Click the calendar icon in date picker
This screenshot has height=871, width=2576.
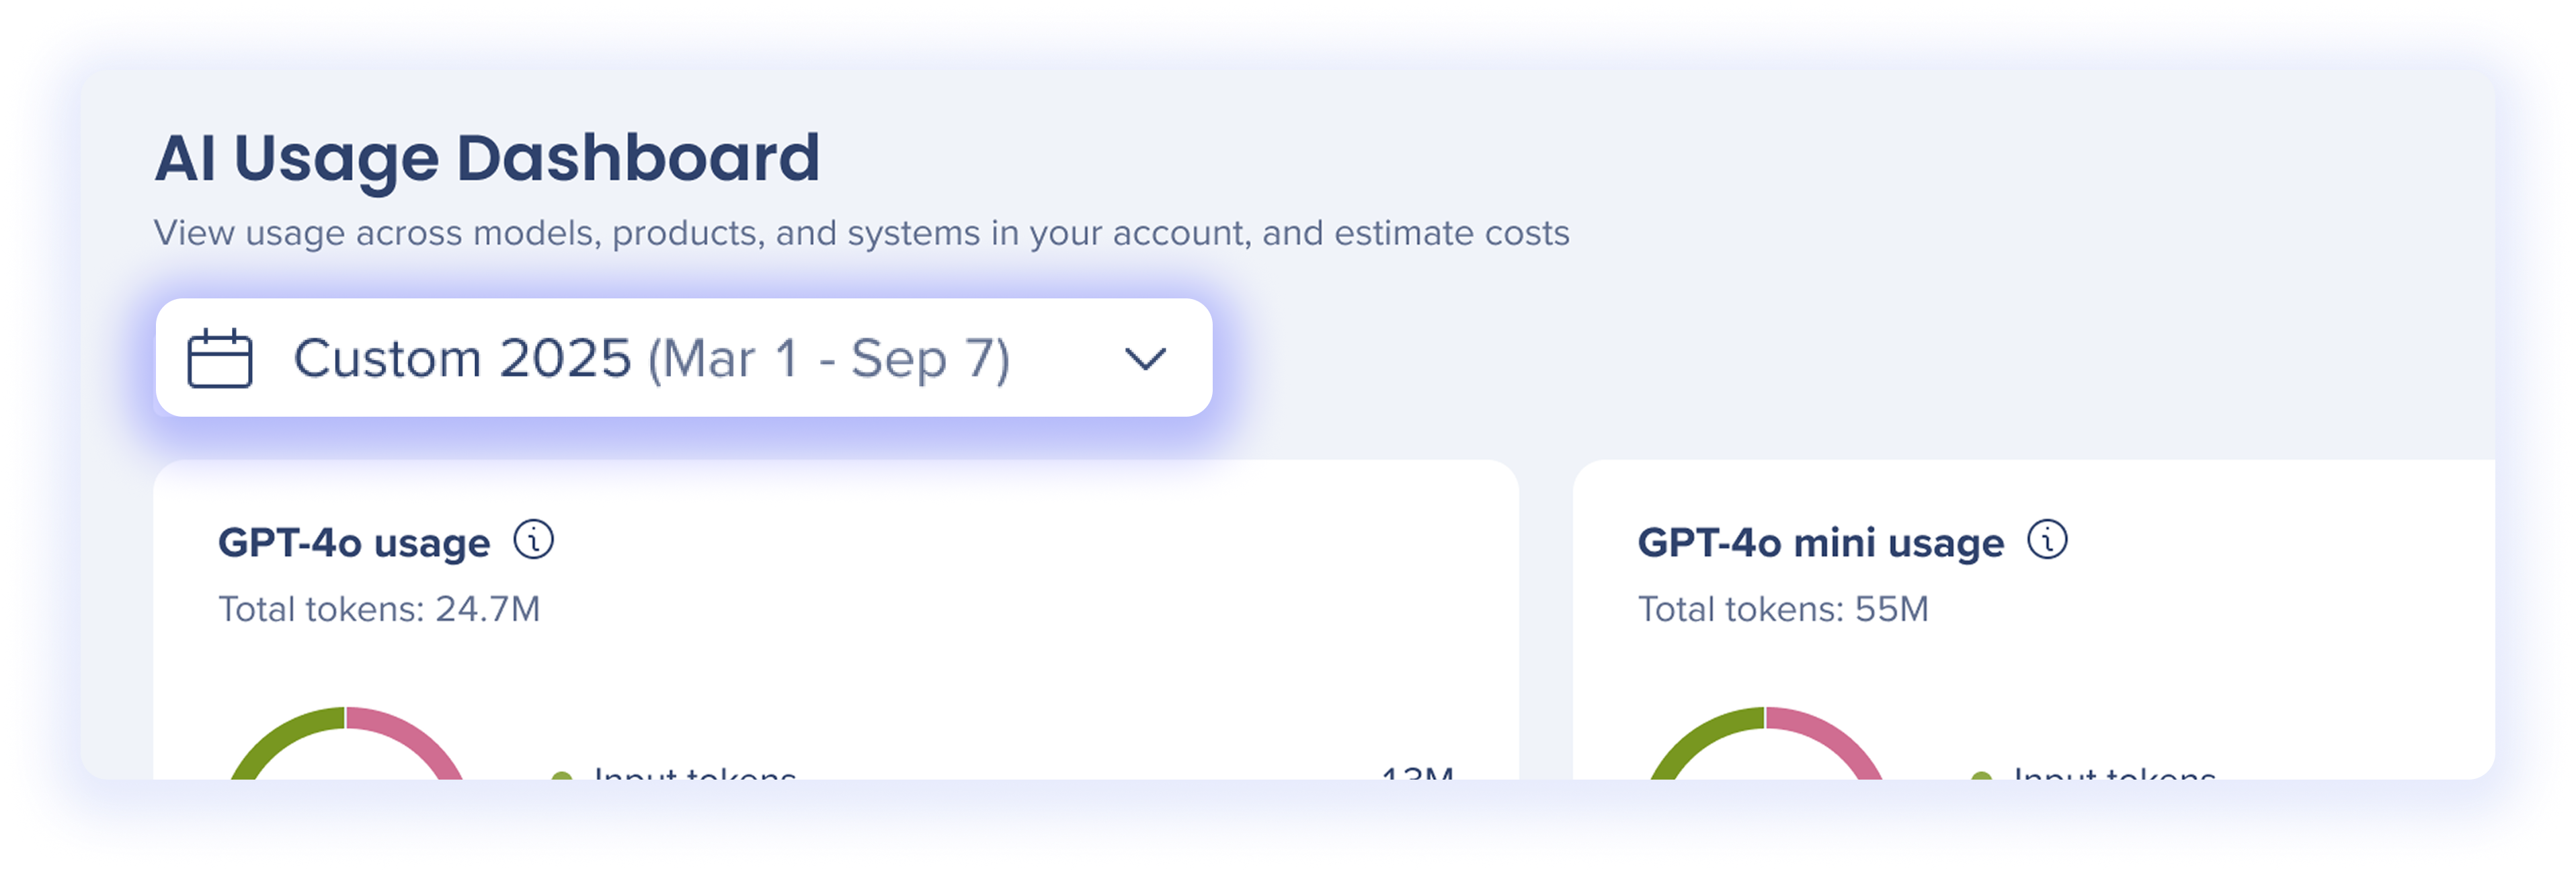219,358
